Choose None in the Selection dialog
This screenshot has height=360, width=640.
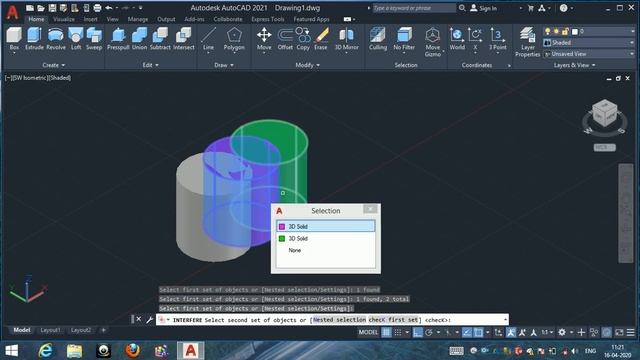pos(326,250)
